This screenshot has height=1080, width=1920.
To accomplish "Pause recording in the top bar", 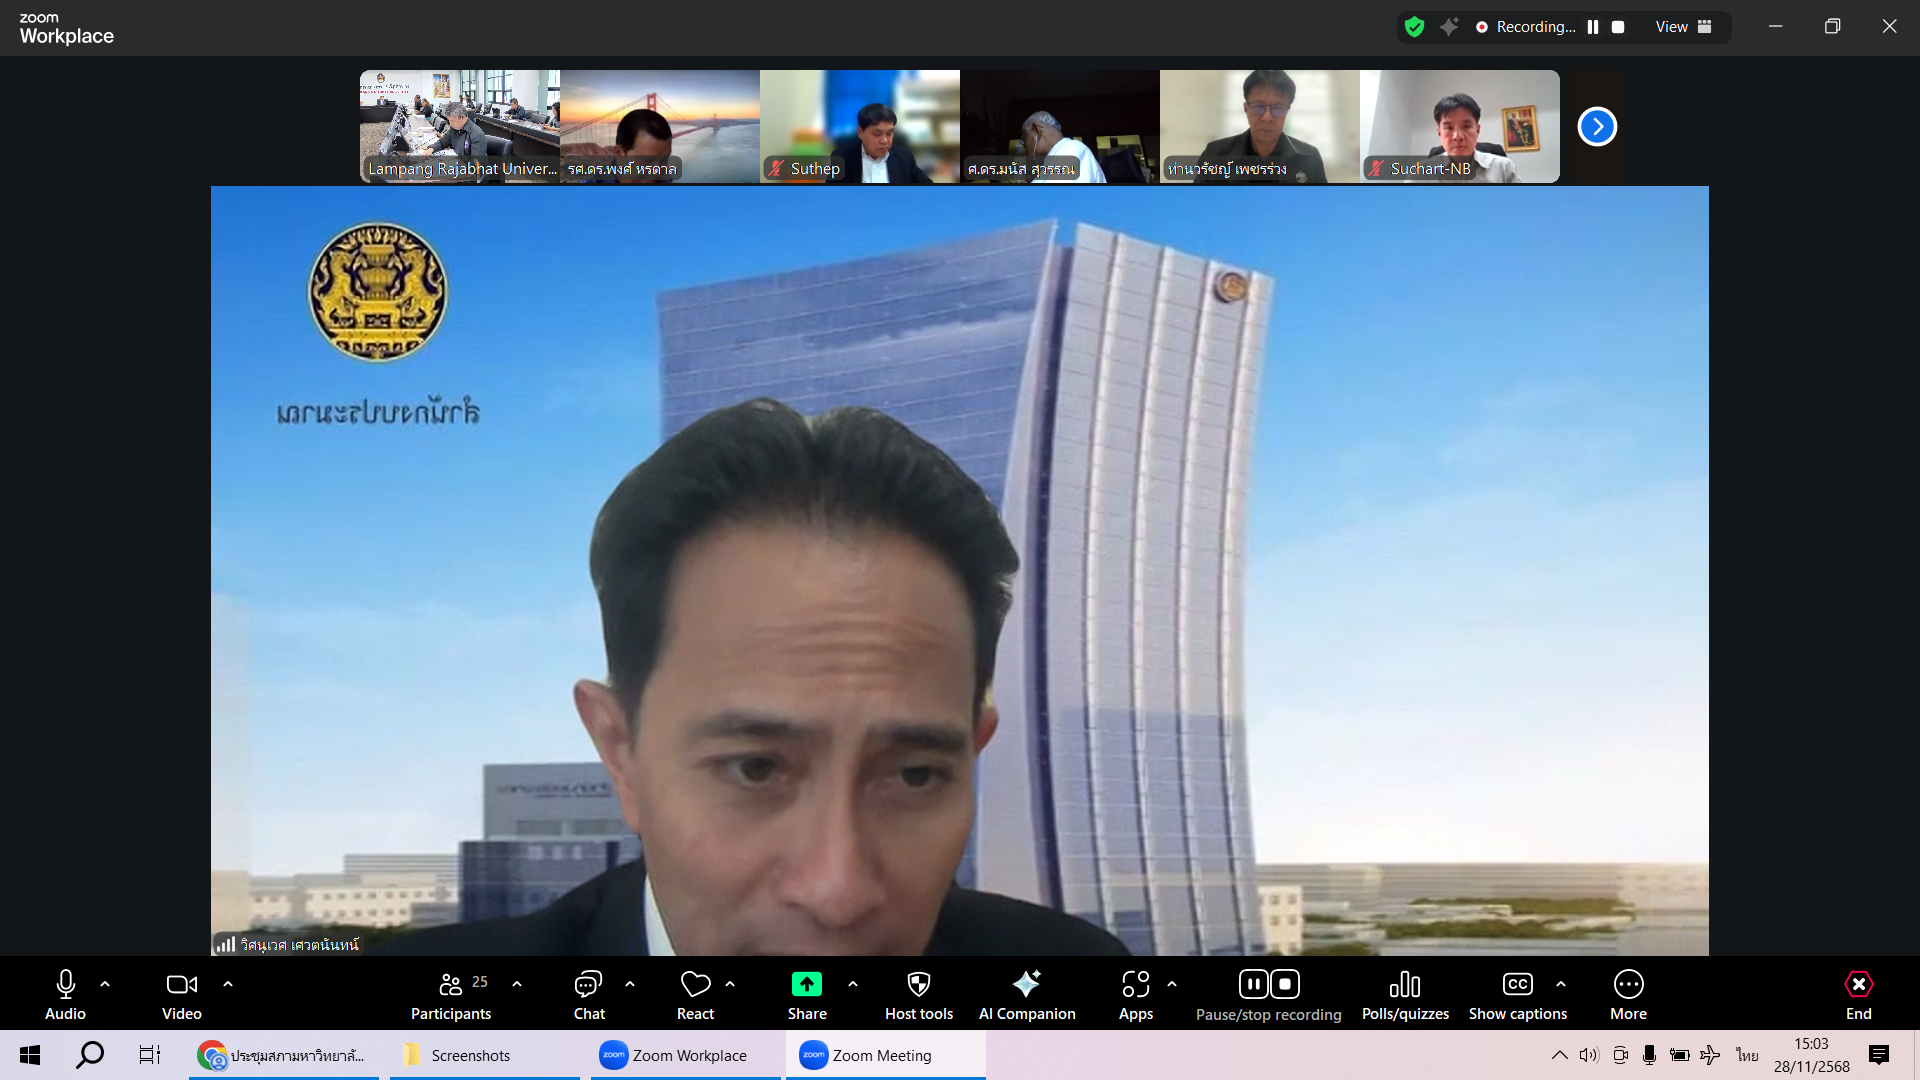I will (1593, 27).
